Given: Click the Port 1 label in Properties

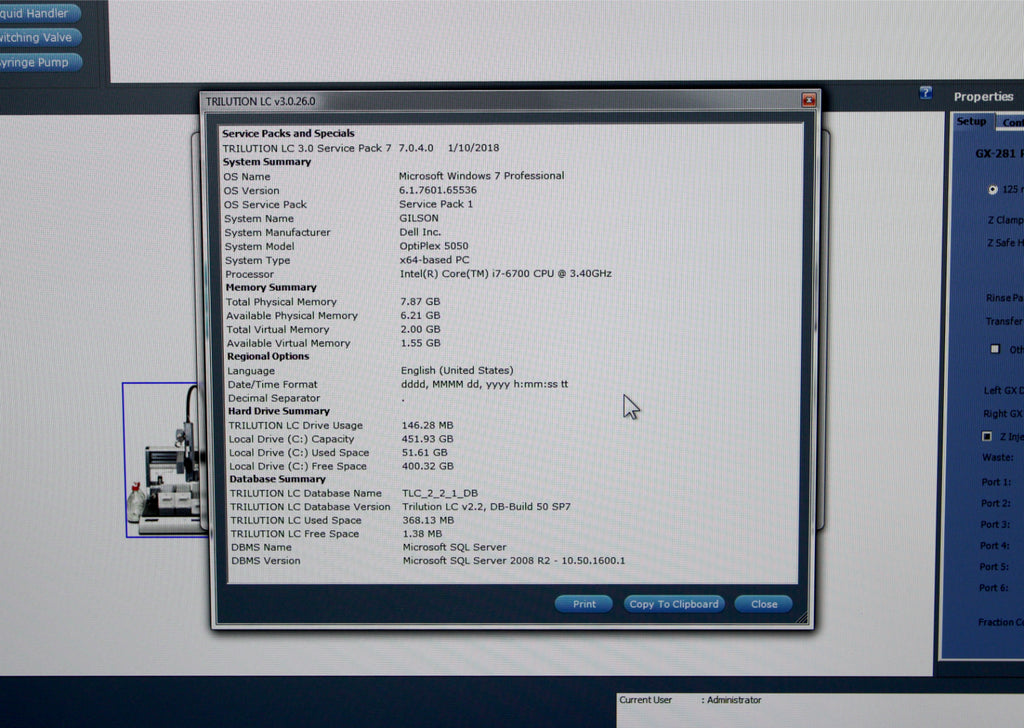Looking at the screenshot, I should tap(995, 482).
